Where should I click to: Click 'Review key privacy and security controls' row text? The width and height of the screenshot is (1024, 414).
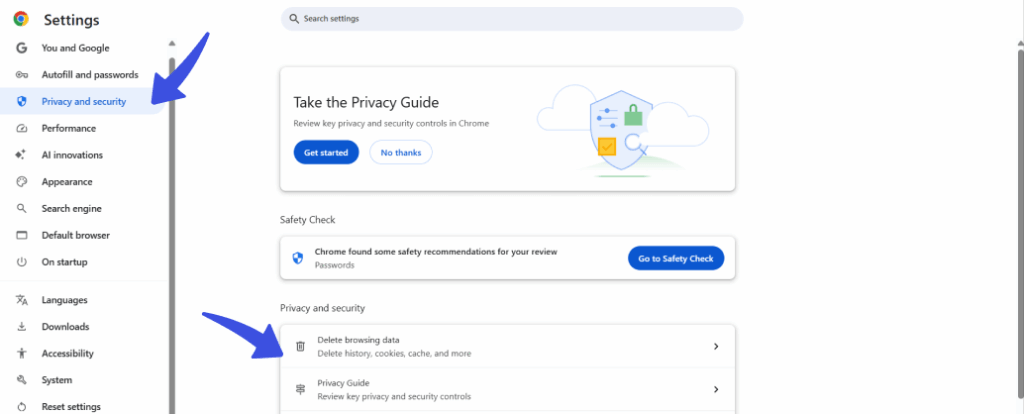(x=394, y=396)
